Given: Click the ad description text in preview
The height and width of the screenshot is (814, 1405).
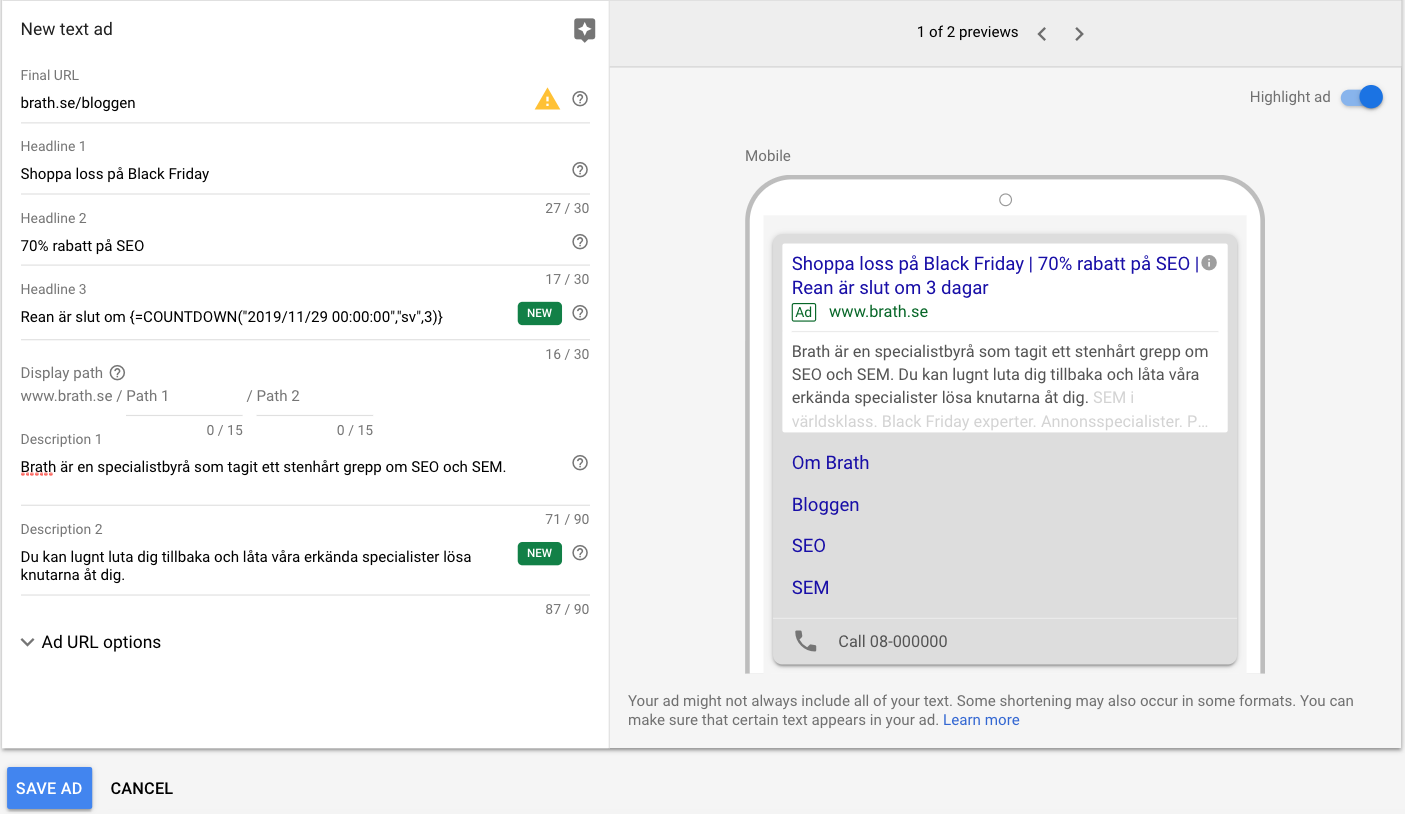Looking at the screenshot, I should pos(1000,386).
